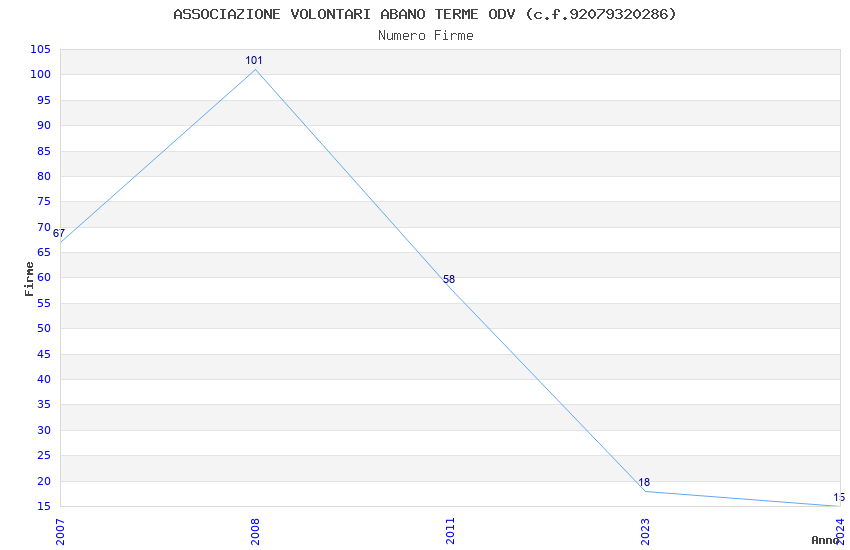Viewport: 850px width, 550px height.
Task: Click the y-axis value 60
Action: (x=43, y=277)
